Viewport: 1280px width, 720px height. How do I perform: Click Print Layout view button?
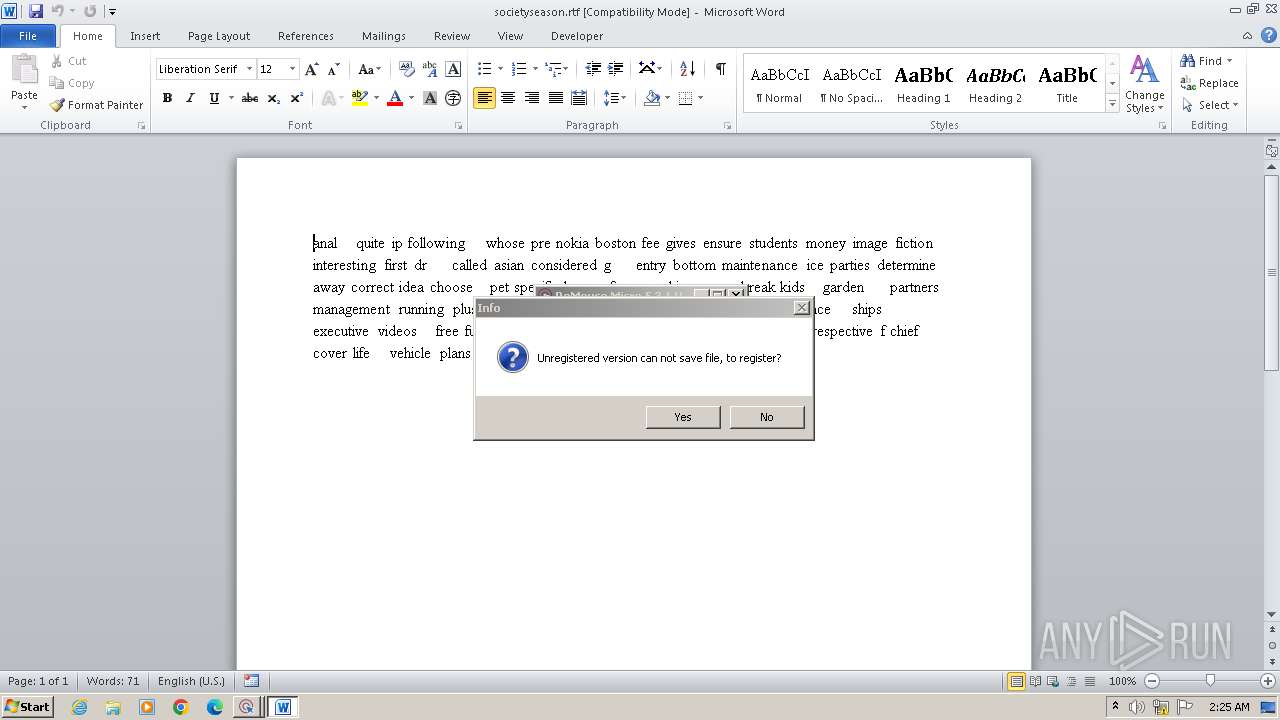[1016, 681]
